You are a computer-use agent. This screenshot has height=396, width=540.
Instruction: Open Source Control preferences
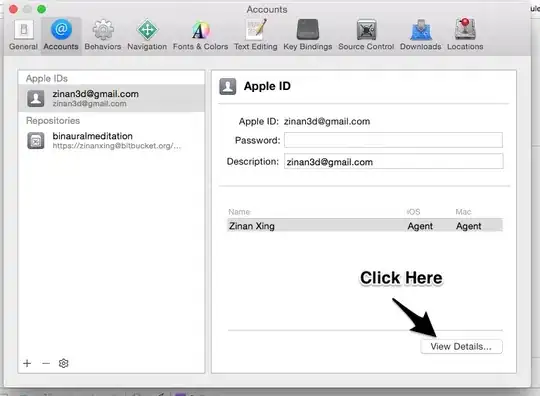click(x=366, y=35)
